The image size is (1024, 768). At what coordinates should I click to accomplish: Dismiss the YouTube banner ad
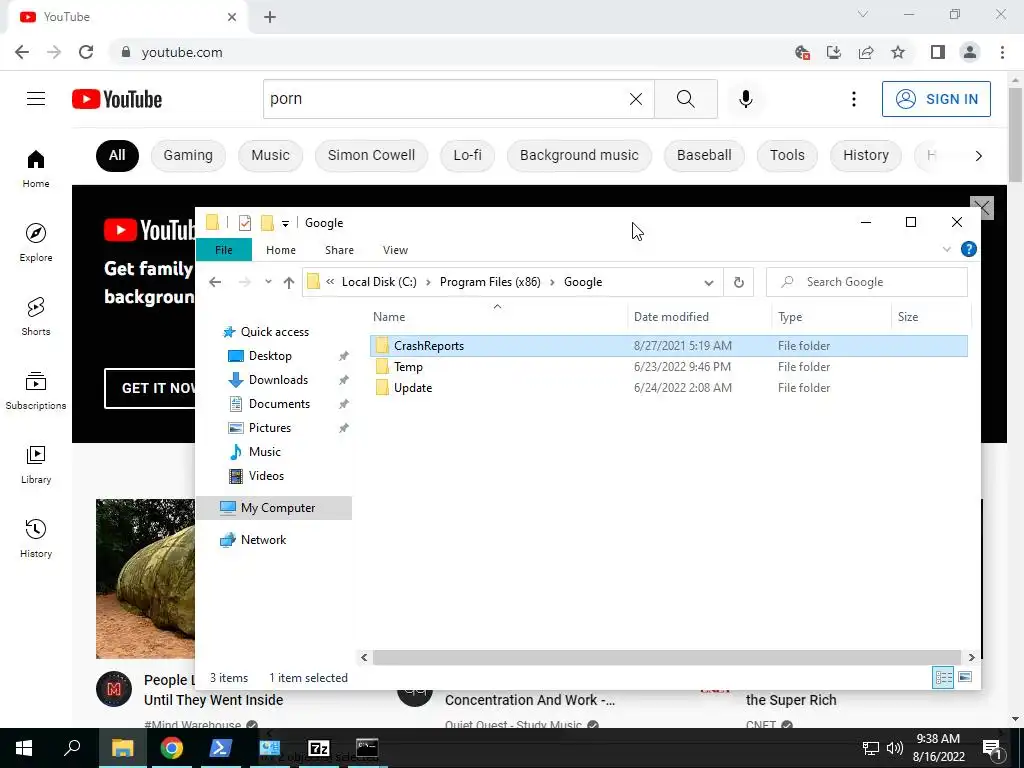click(982, 208)
